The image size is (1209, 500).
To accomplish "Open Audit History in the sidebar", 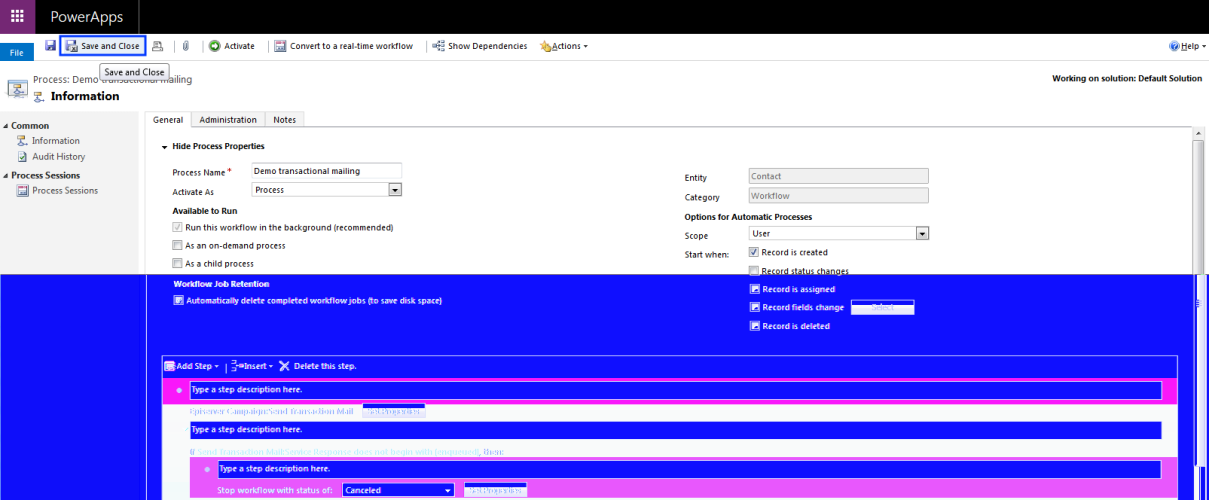I will point(58,157).
